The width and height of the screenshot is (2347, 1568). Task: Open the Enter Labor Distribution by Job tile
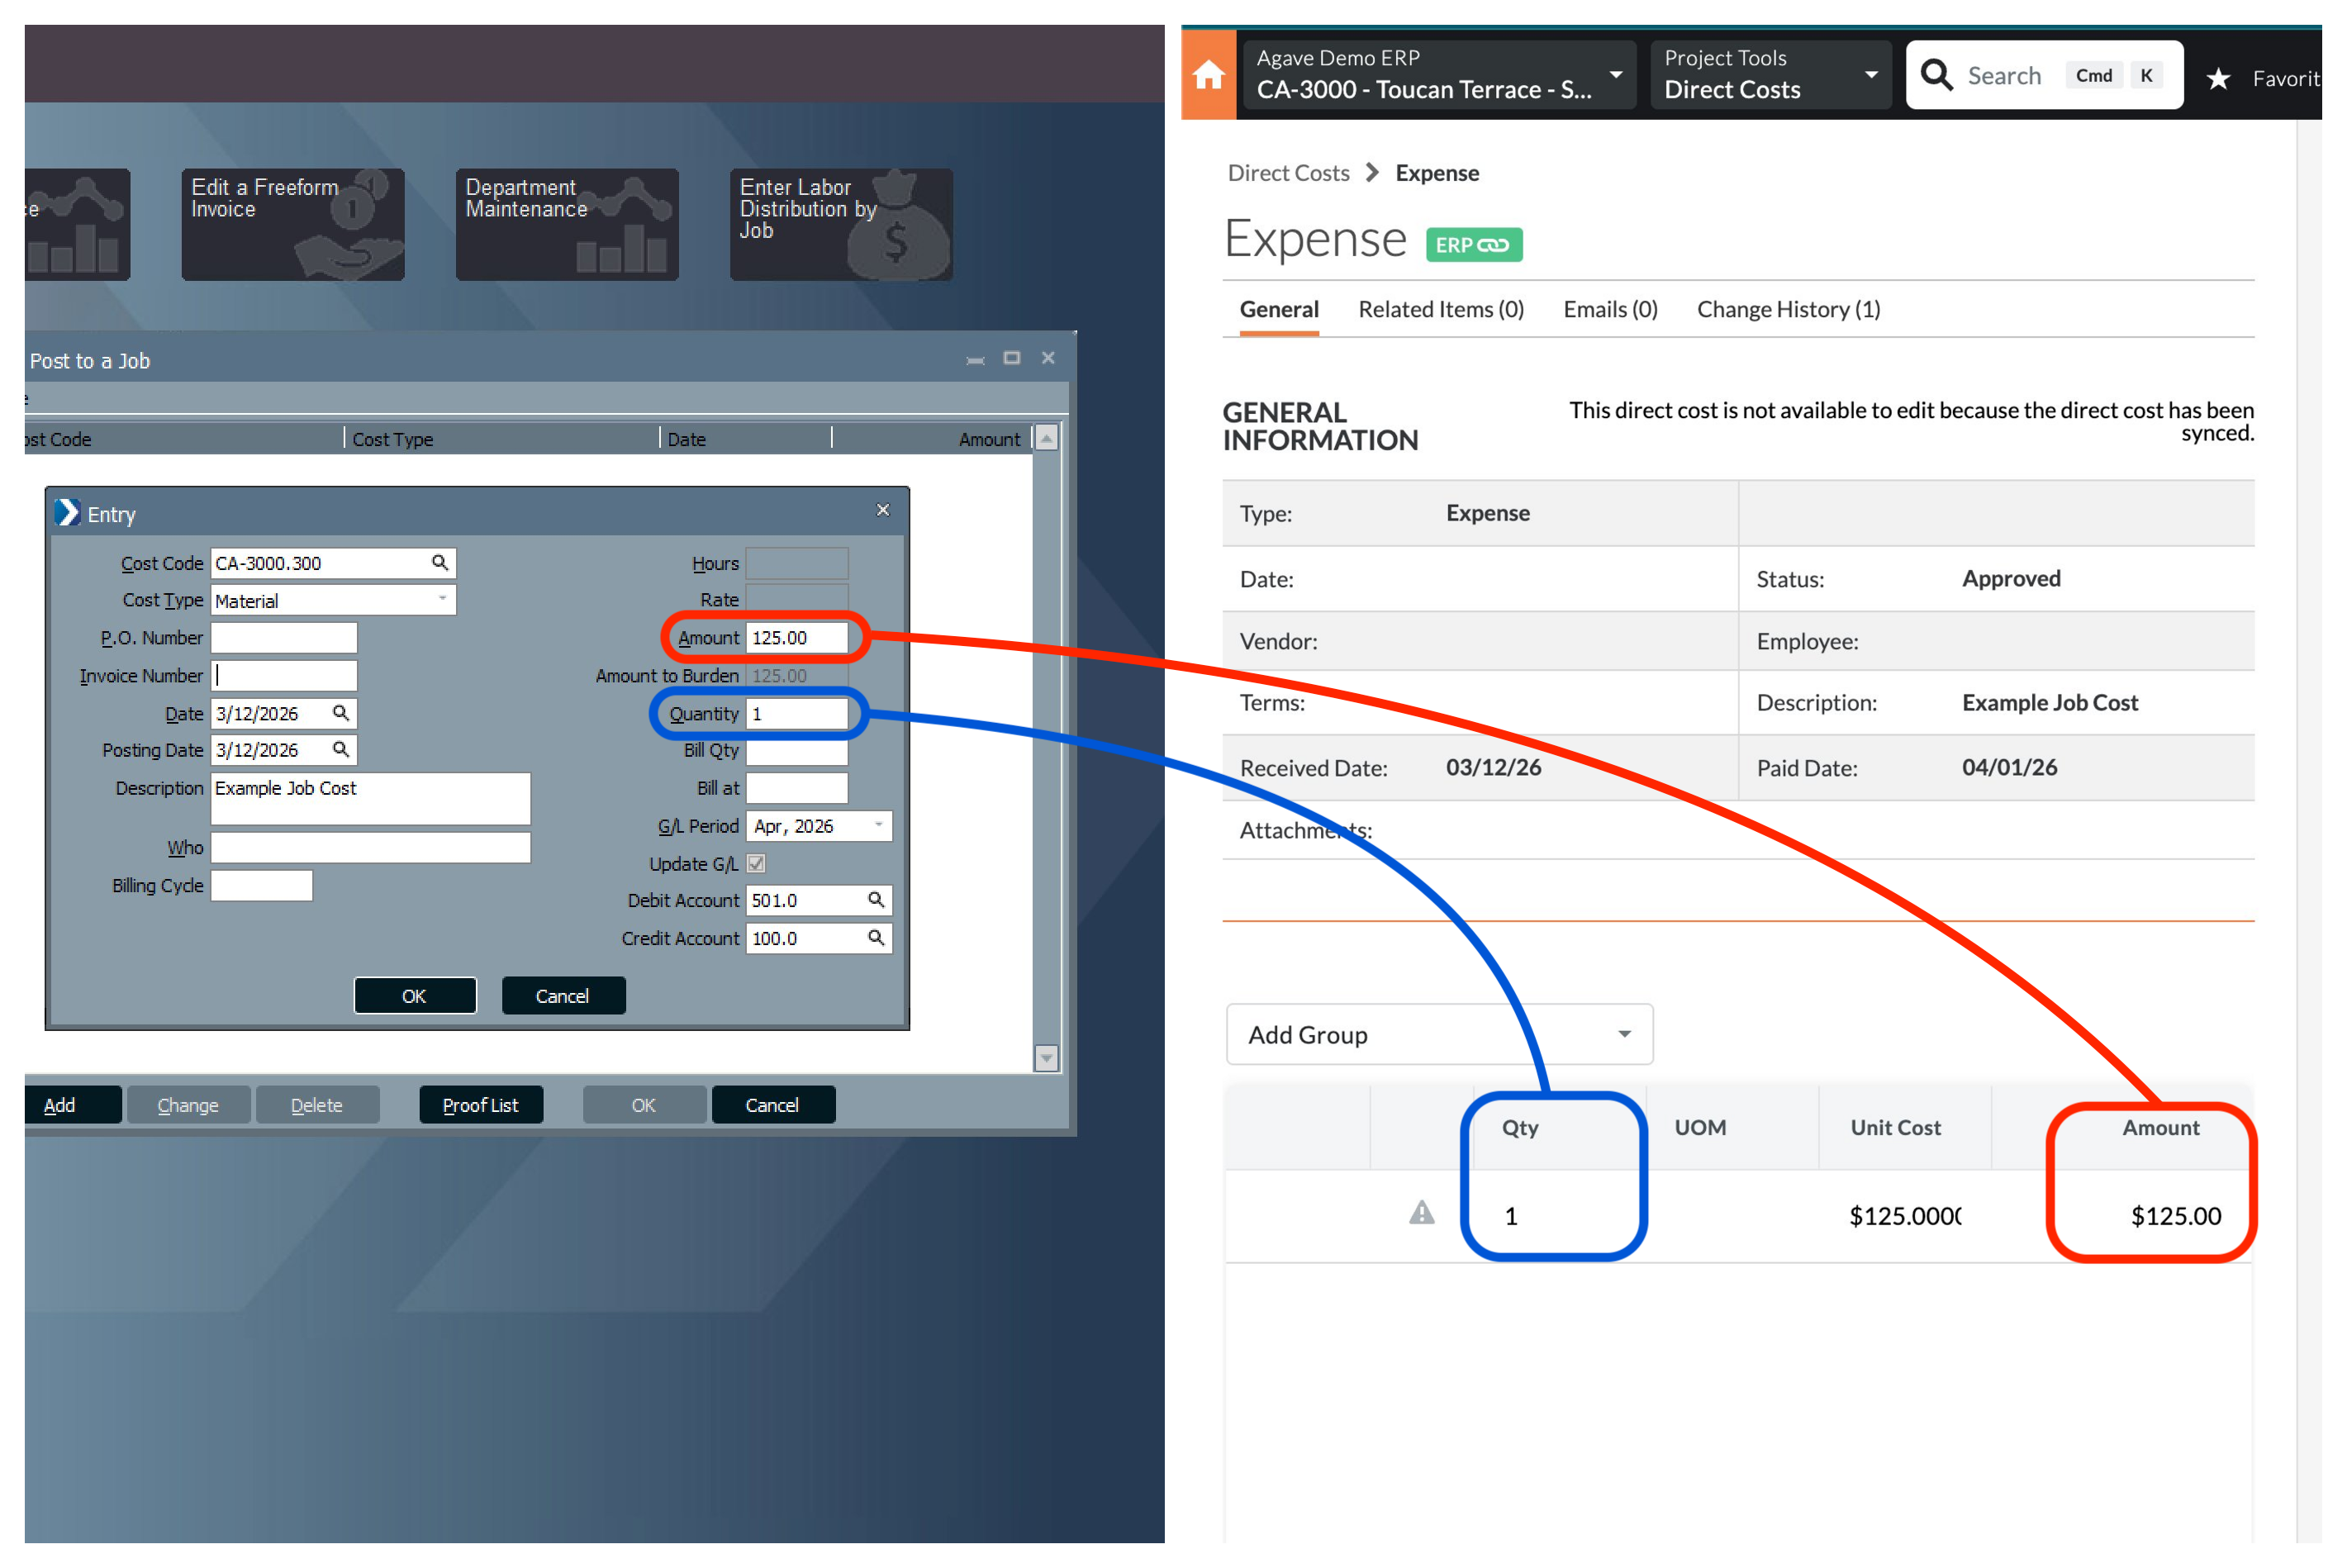840,223
